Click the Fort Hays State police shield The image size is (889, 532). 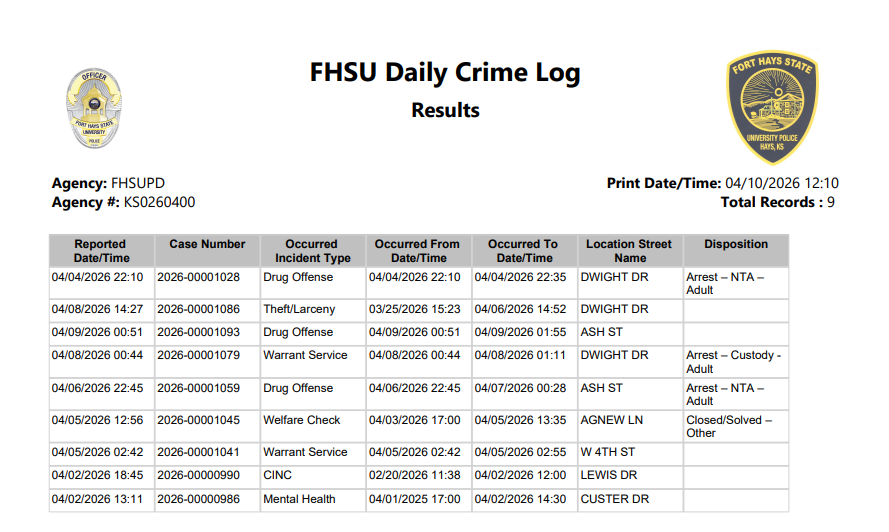click(x=772, y=107)
